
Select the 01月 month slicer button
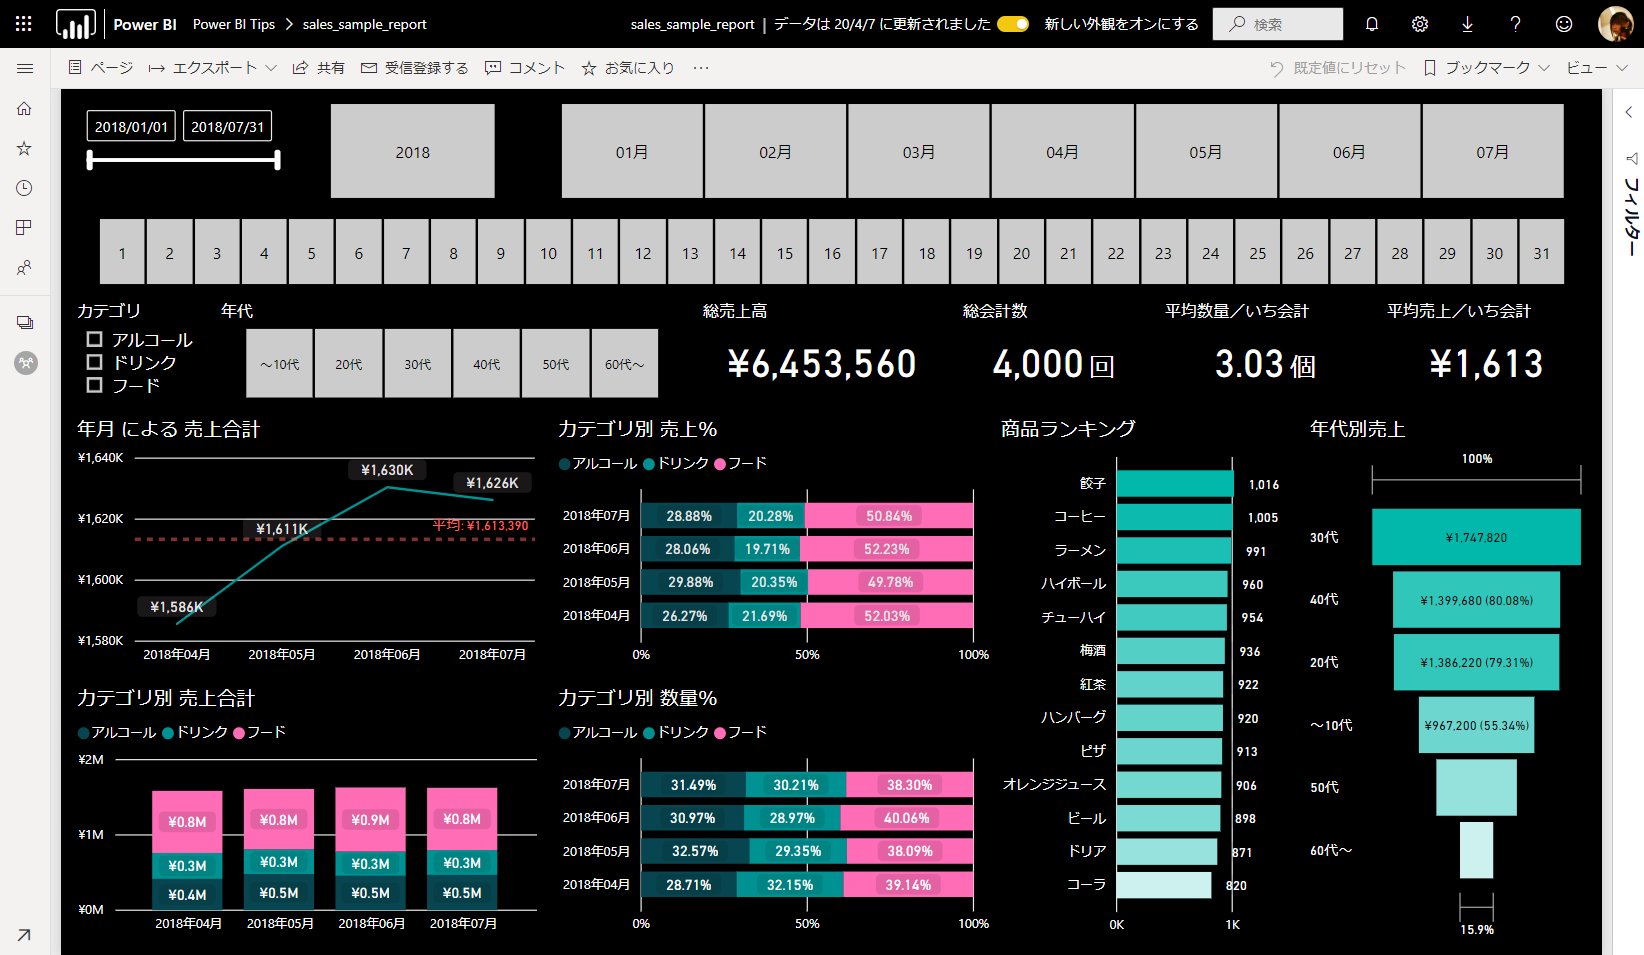632,152
